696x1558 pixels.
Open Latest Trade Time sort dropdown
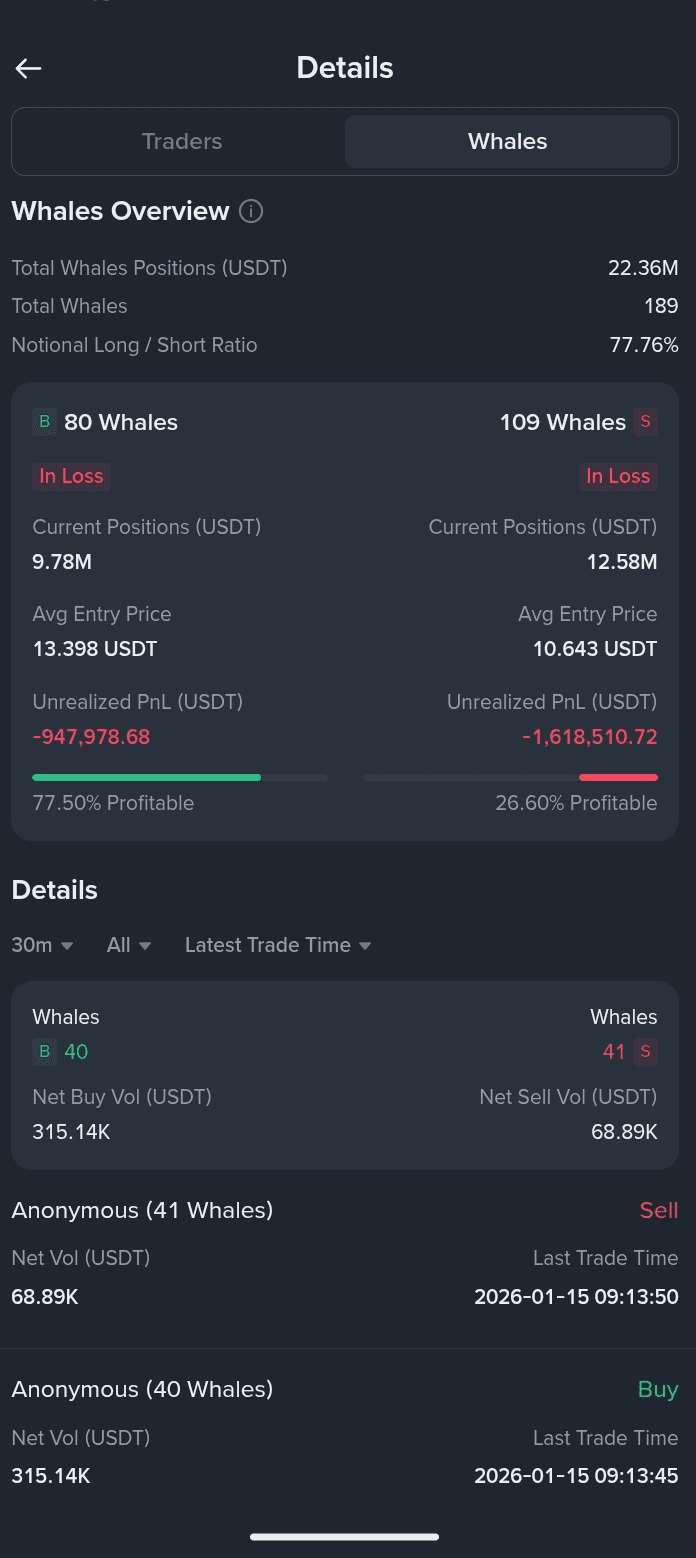278,945
